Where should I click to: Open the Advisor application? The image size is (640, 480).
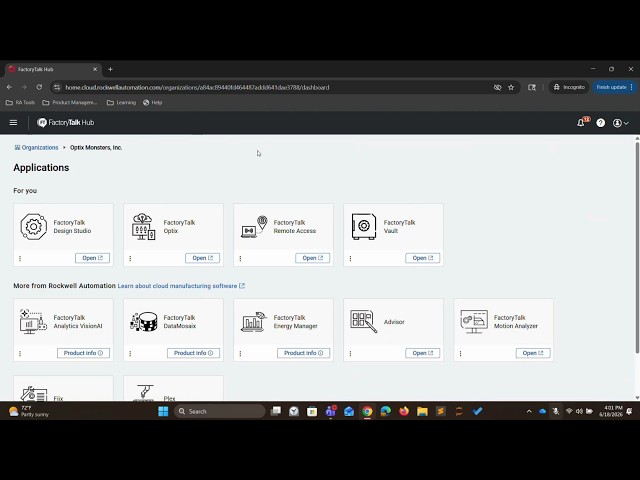tap(422, 353)
